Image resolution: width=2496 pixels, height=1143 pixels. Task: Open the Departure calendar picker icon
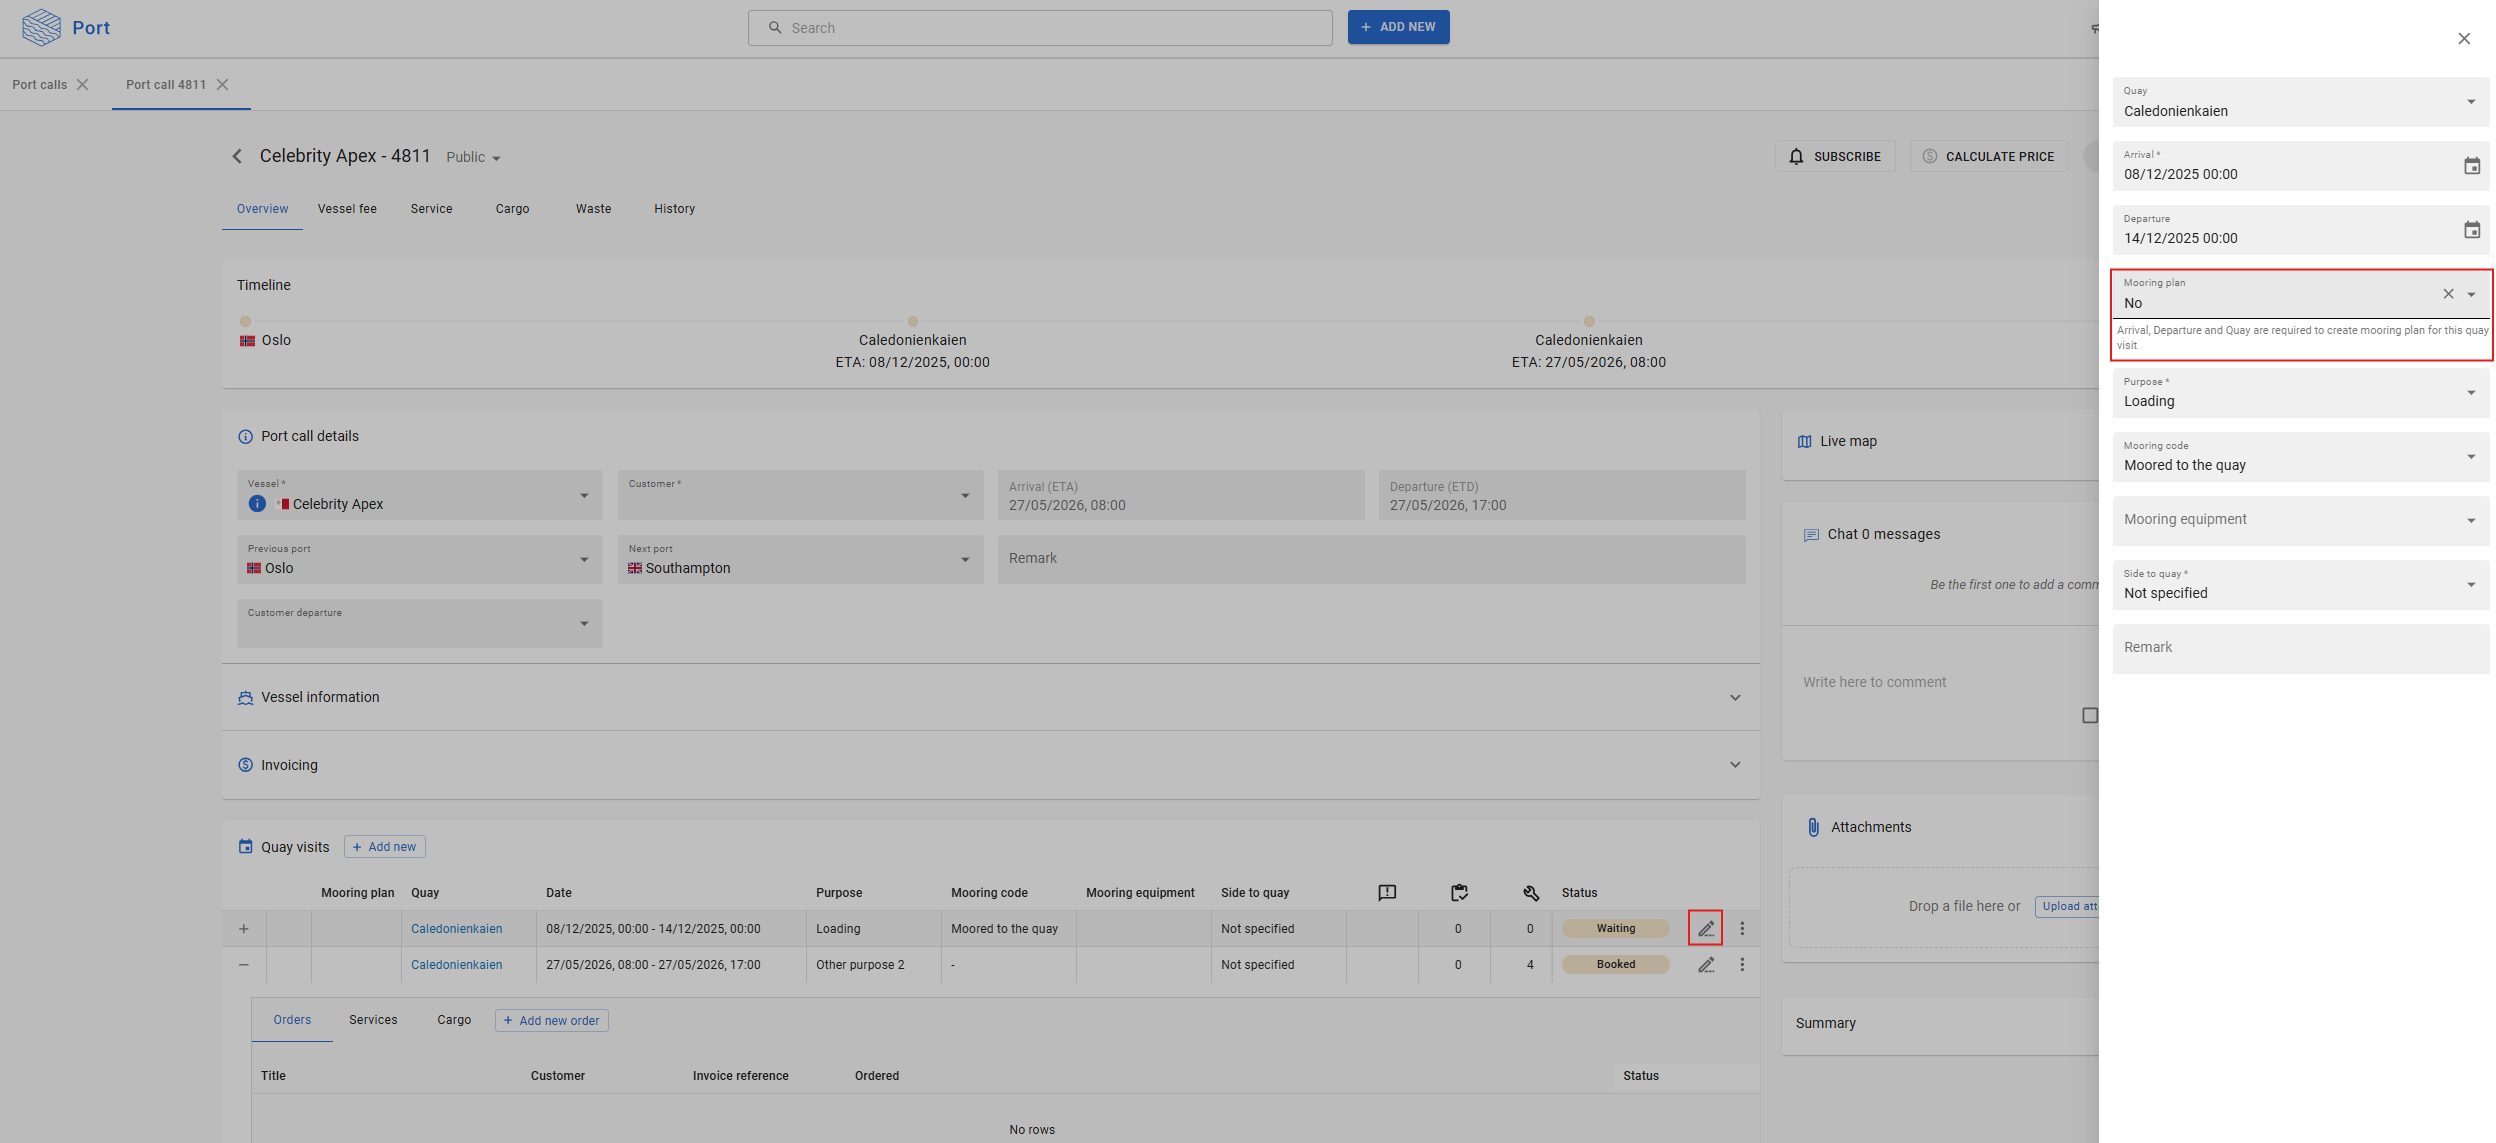coord(2471,230)
